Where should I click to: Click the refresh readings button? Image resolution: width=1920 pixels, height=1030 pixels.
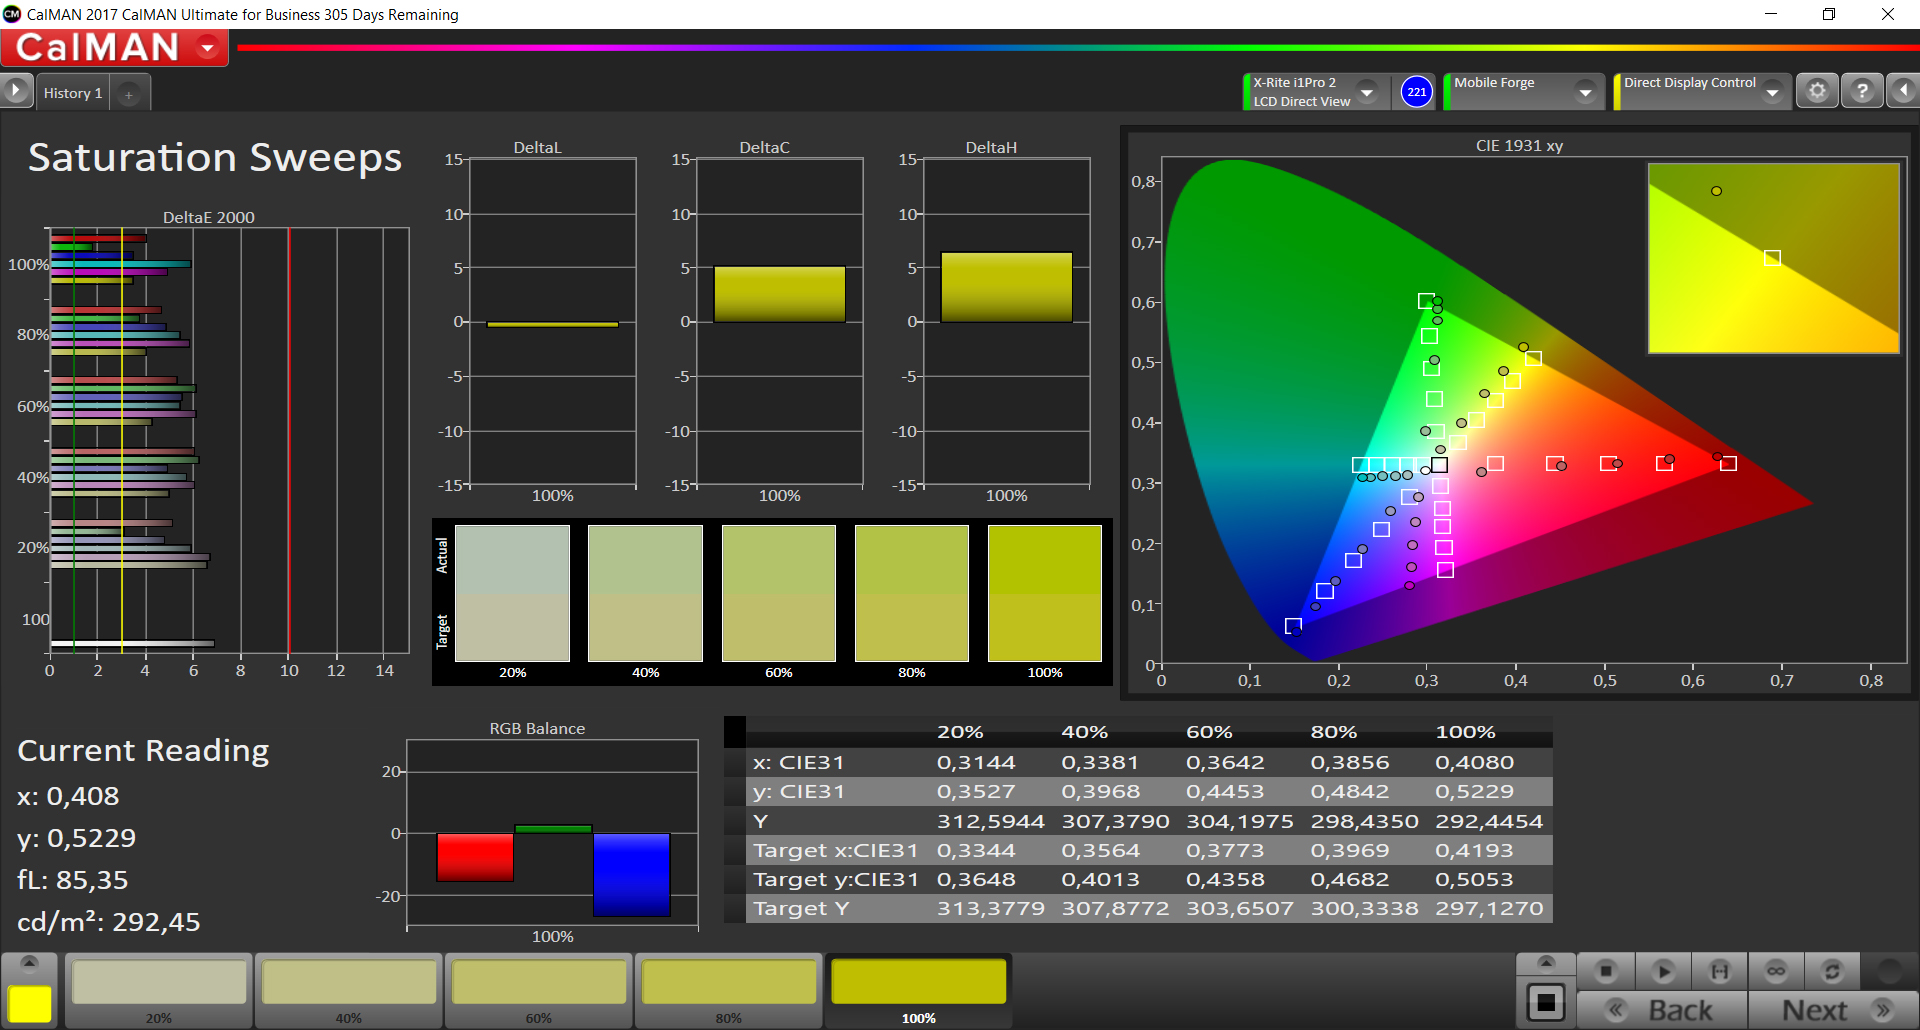tap(1832, 971)
